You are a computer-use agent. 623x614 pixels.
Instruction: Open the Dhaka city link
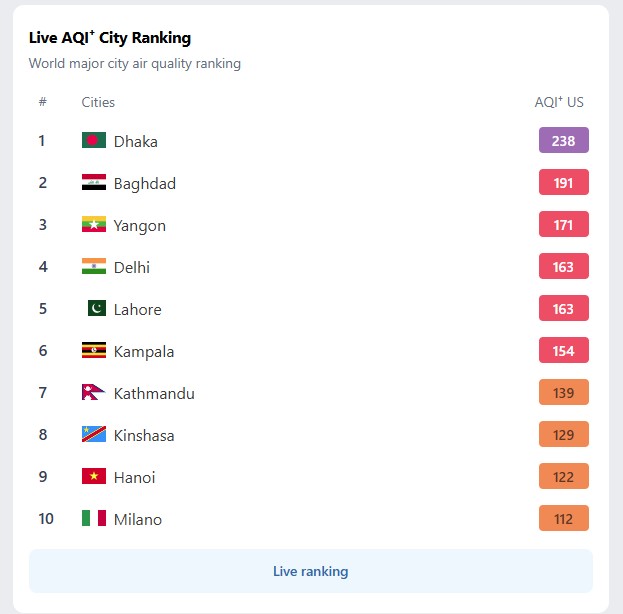135,141
